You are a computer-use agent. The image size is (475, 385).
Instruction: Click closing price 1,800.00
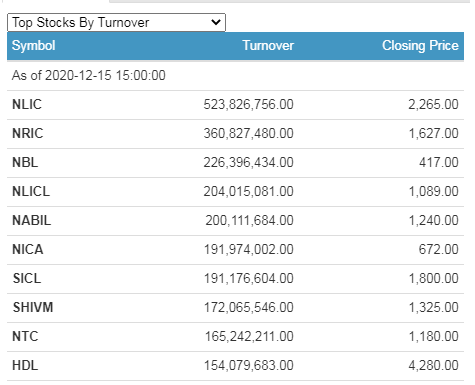tap(434, 278)
